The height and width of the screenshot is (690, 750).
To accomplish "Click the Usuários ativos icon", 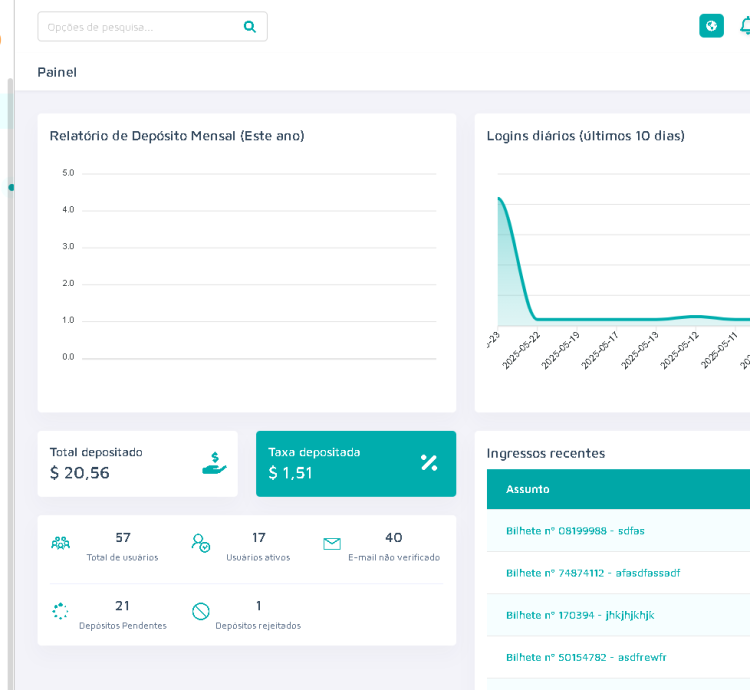I will pyautogui.click(x=201, y=543).
